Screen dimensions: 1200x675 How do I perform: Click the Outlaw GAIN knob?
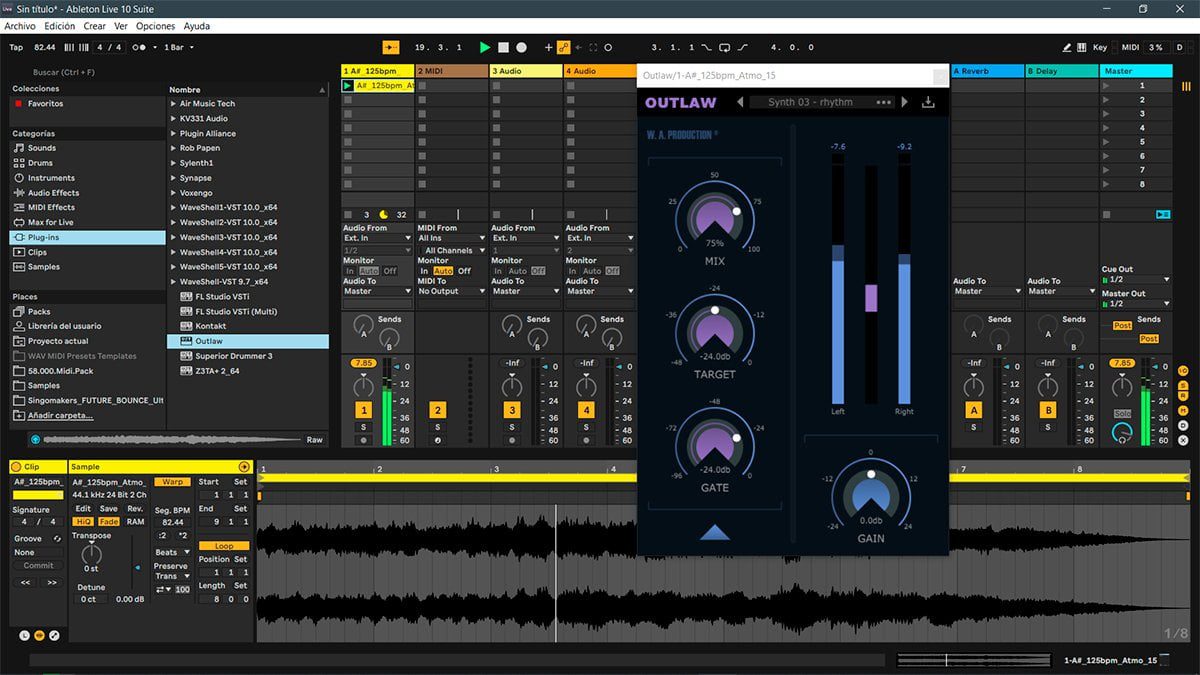(x=870, y=495)
